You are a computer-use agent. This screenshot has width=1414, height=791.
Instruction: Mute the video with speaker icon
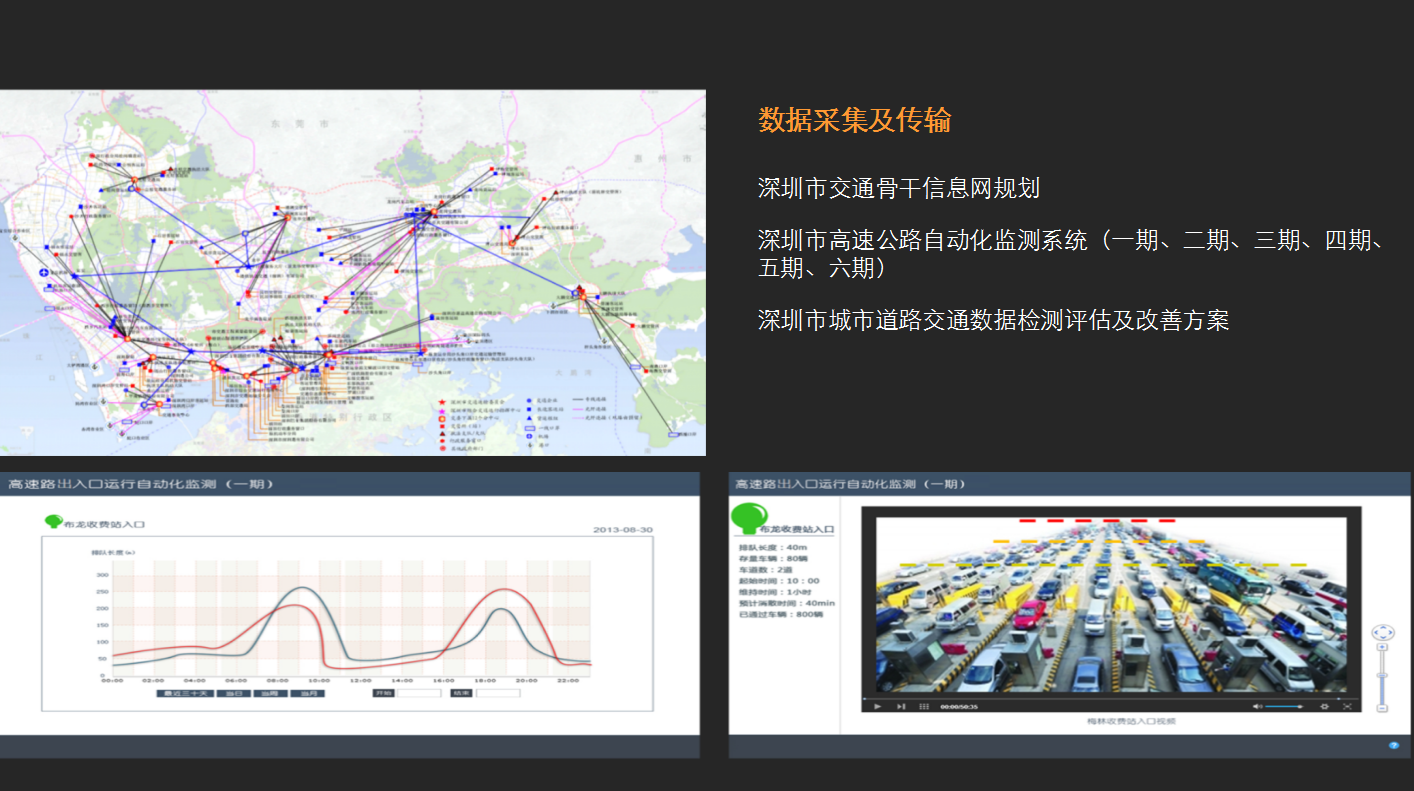(x=1257, y=706)
